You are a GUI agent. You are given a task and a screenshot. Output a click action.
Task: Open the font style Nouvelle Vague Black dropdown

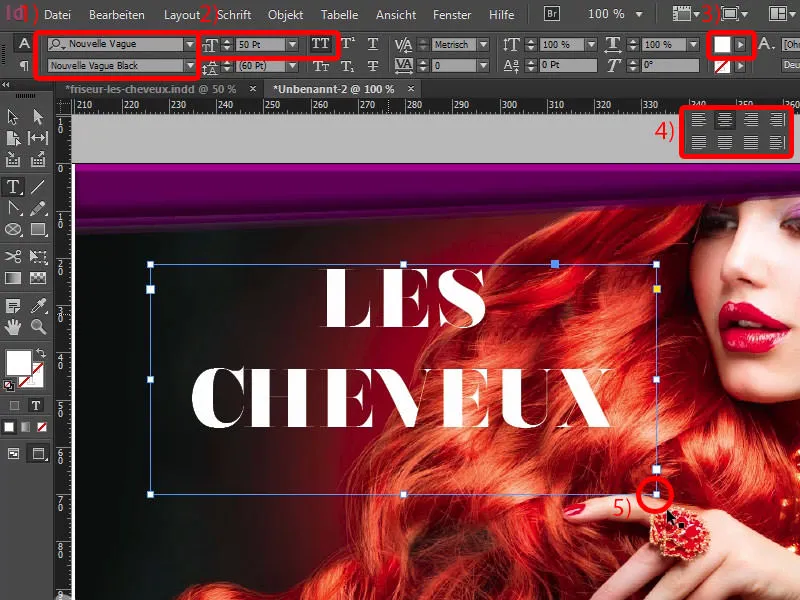[189, 66]
